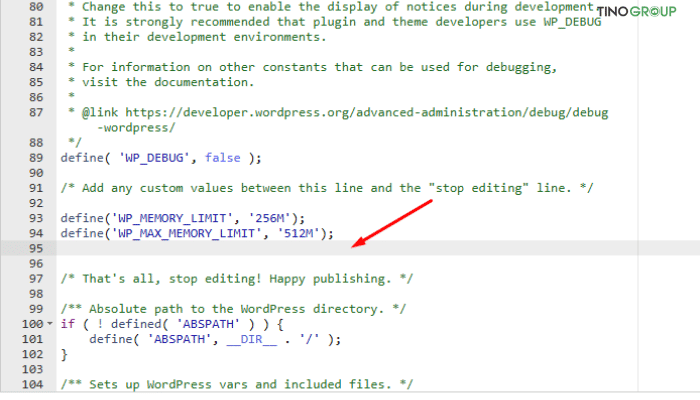Click the developer.wordpress.org URL on line 87
Screen dimensions: 700x400
click(x=366, y=112)
